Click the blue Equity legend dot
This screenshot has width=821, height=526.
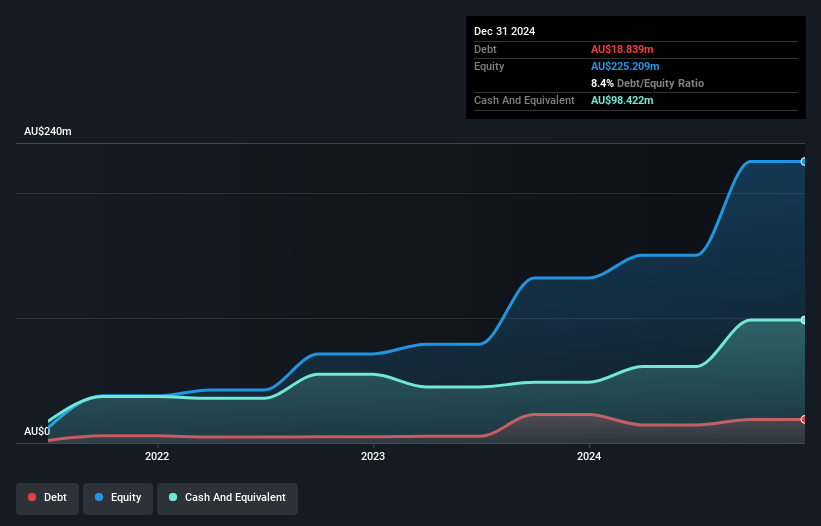[99, 497]
